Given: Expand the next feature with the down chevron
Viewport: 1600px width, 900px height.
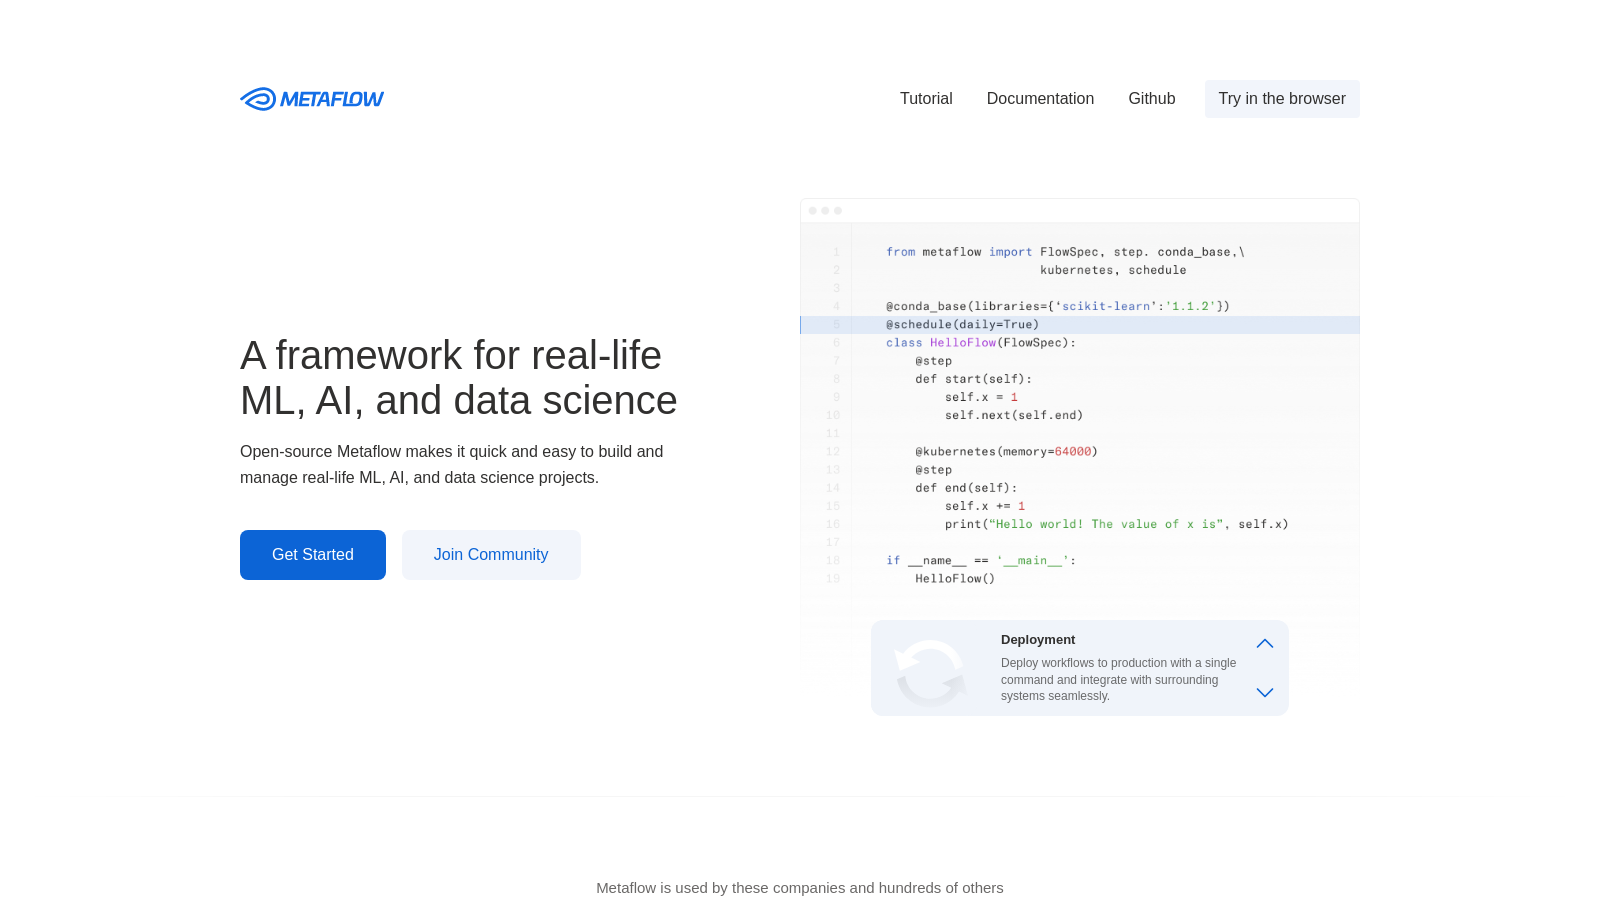Looking at the screenshot, I should coord(1264,692).
